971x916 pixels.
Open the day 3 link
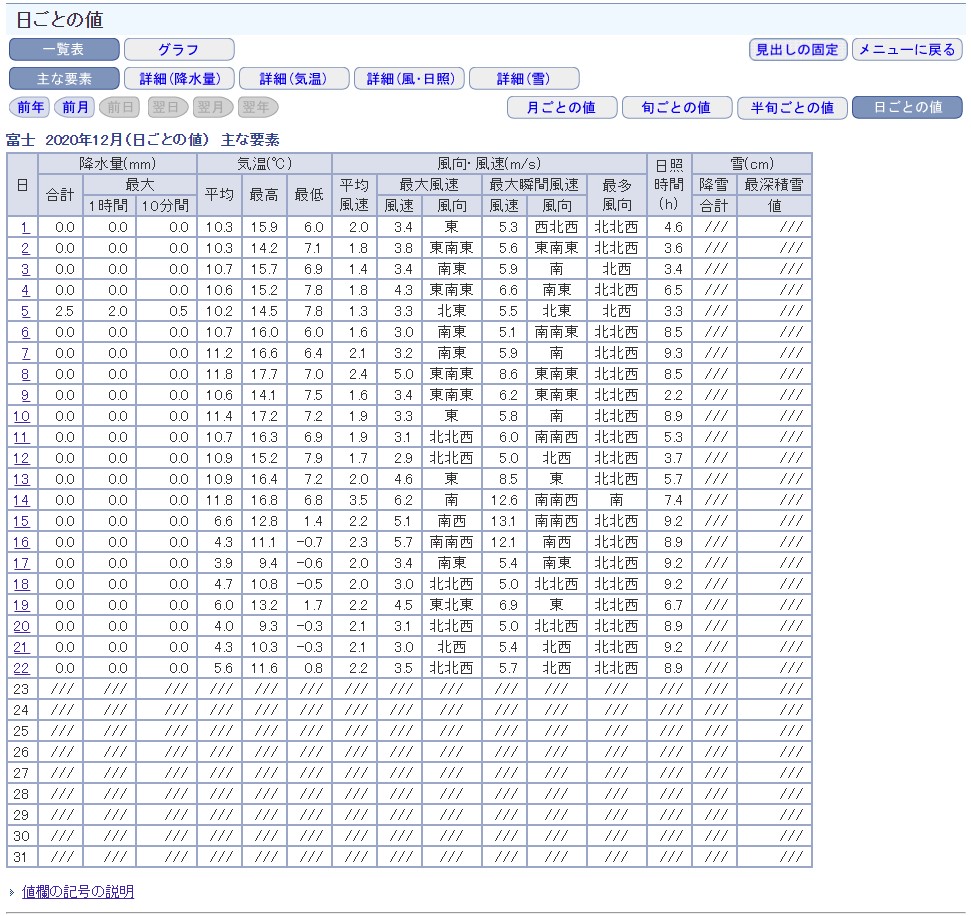point(25,269)
